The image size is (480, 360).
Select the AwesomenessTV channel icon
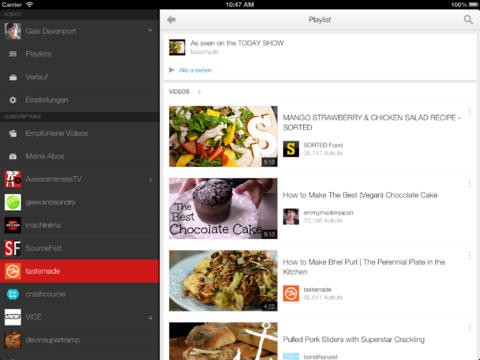[x=13, y=179]
